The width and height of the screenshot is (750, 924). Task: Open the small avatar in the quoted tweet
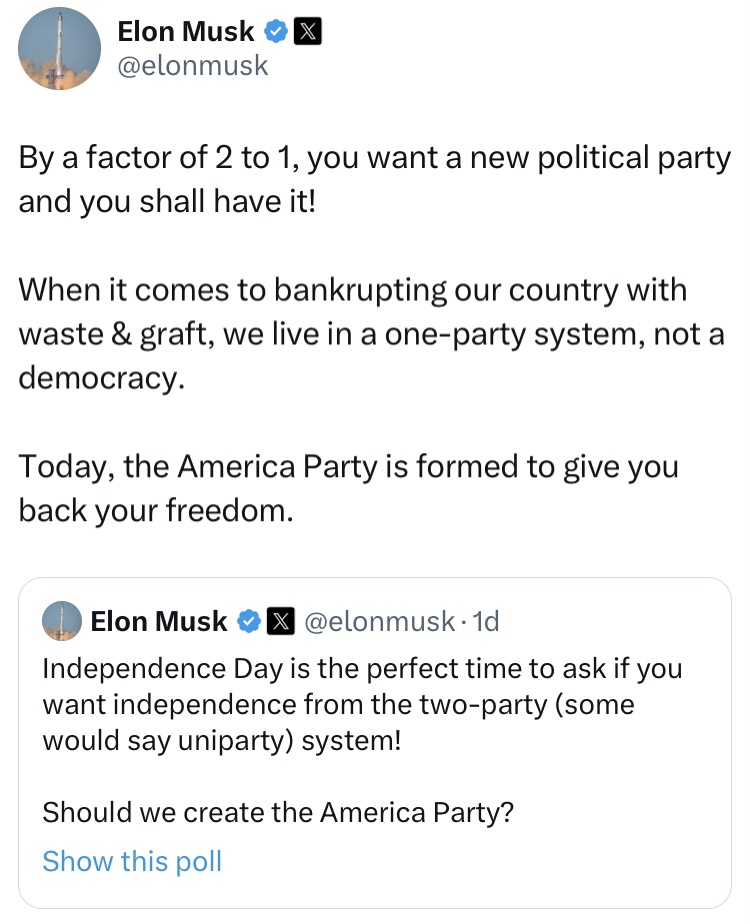(x=61, y=621)
